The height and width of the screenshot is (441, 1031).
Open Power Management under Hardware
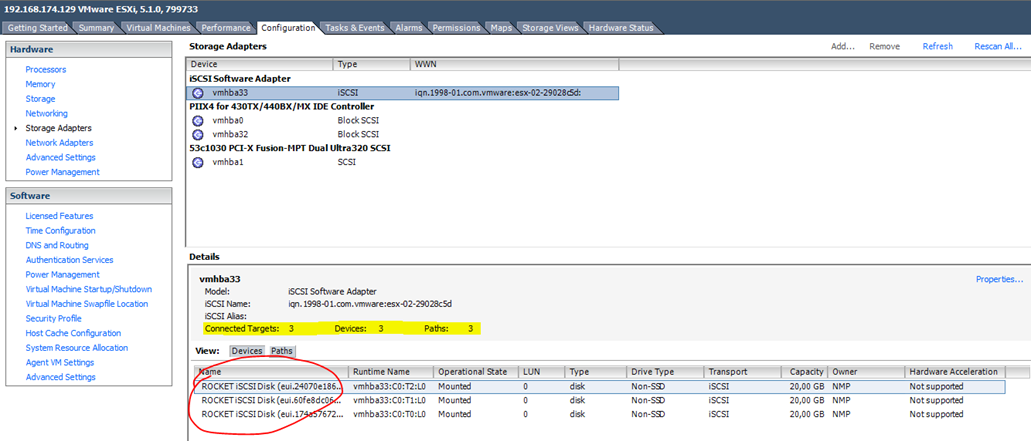62,172
